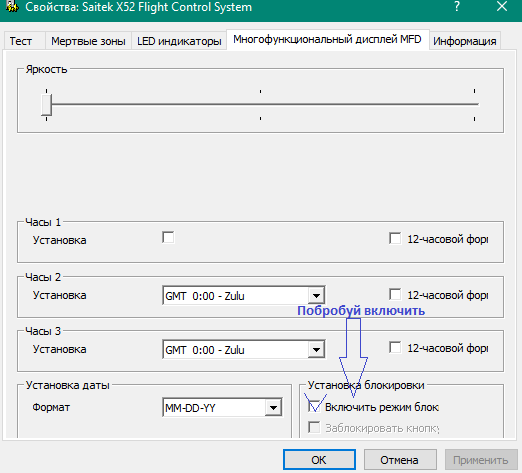Image resolution: width=522 pixels, height=473 pixels.
Task: Click the disabled Заблокировать кнопку checkbox
Action: point(314,427)
